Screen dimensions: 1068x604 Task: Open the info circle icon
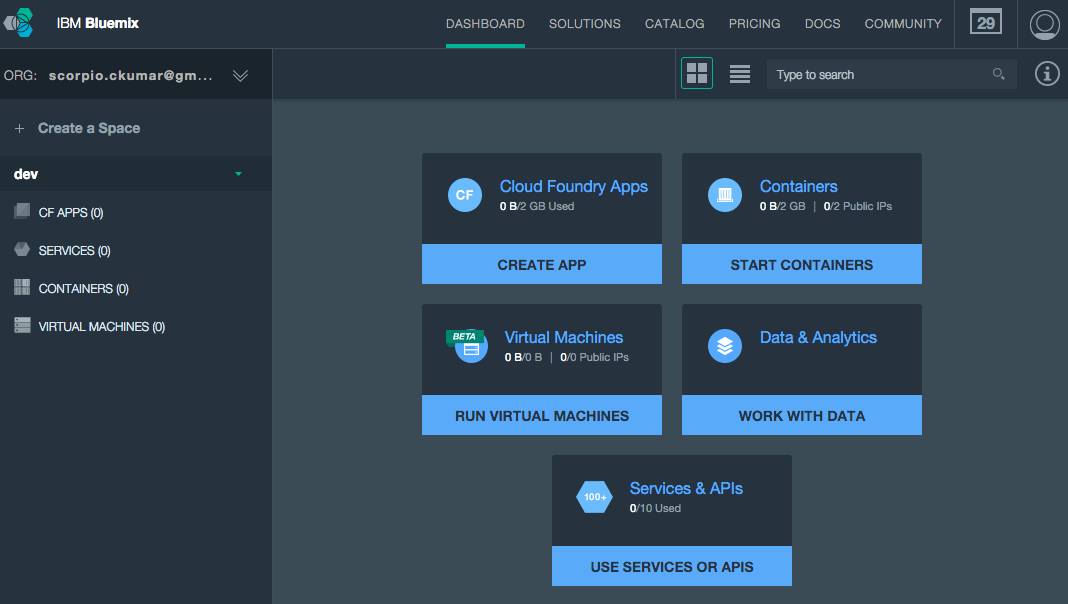coord(1047,74)
